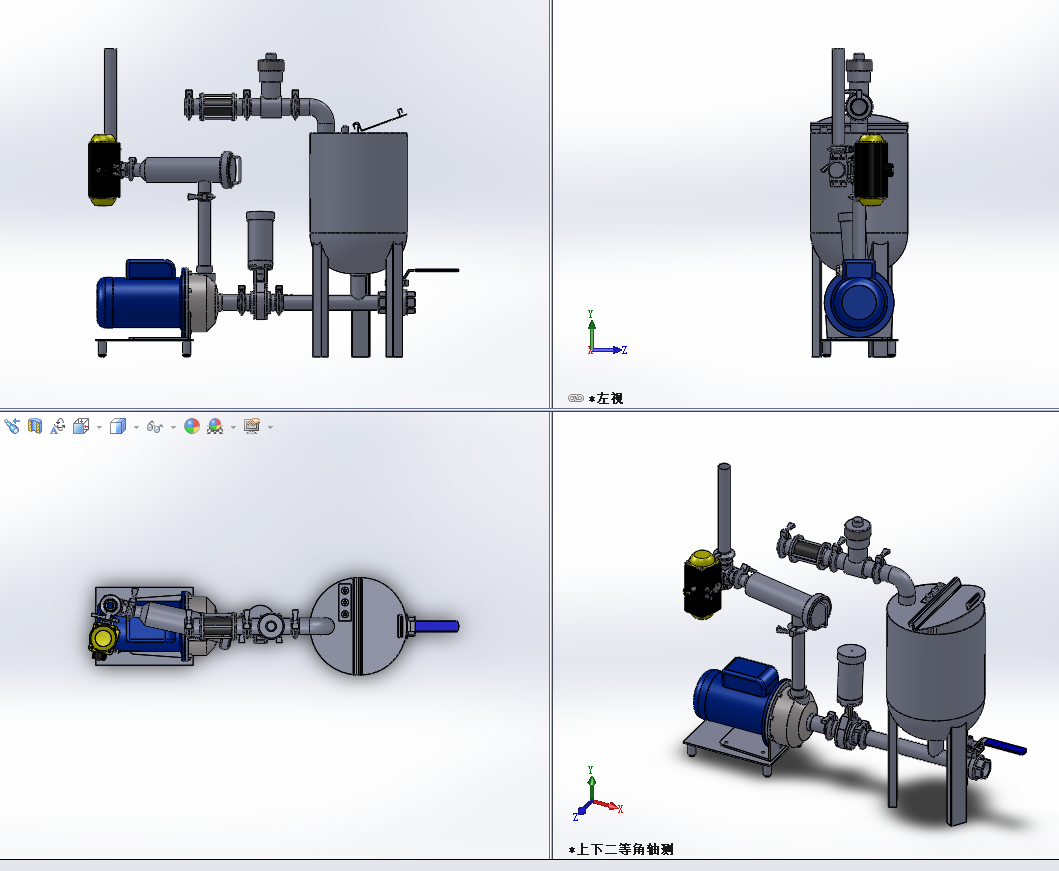Viewport: 1059px width, 871px height.
Task: Expand the View Settings dropdown arrow
Action: click(271, 427)
